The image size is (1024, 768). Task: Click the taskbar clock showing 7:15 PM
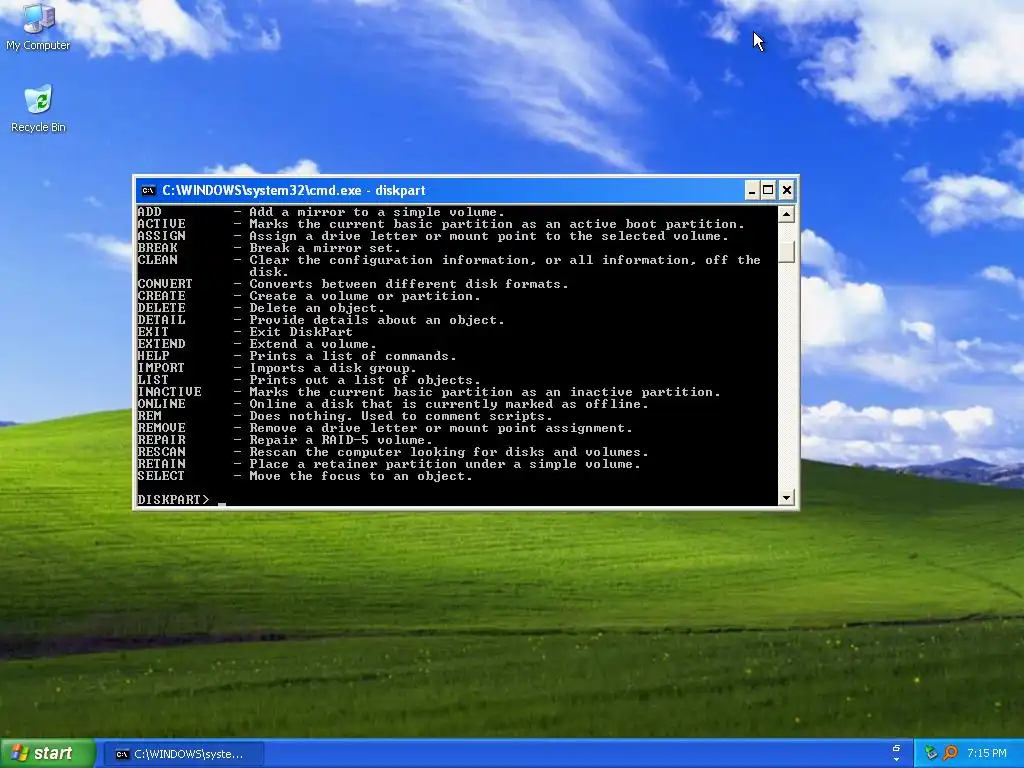(987, 754)
